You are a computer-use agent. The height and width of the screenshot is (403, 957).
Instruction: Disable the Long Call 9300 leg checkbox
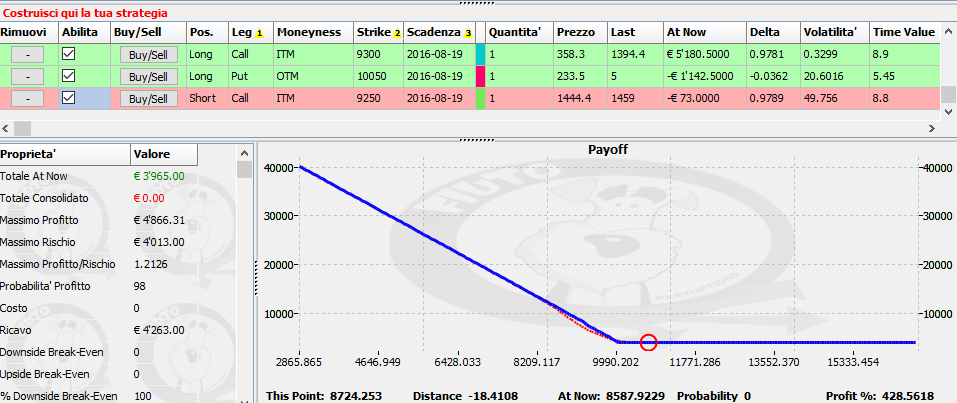pyautogui.click(x=69, y=54)
